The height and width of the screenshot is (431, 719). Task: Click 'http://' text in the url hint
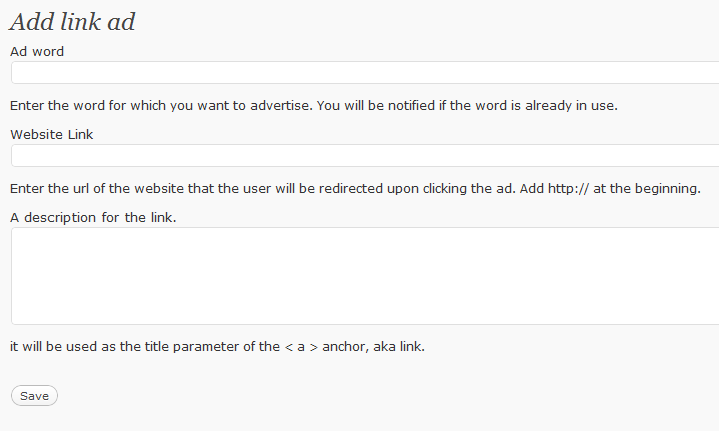tap(569, 188)
